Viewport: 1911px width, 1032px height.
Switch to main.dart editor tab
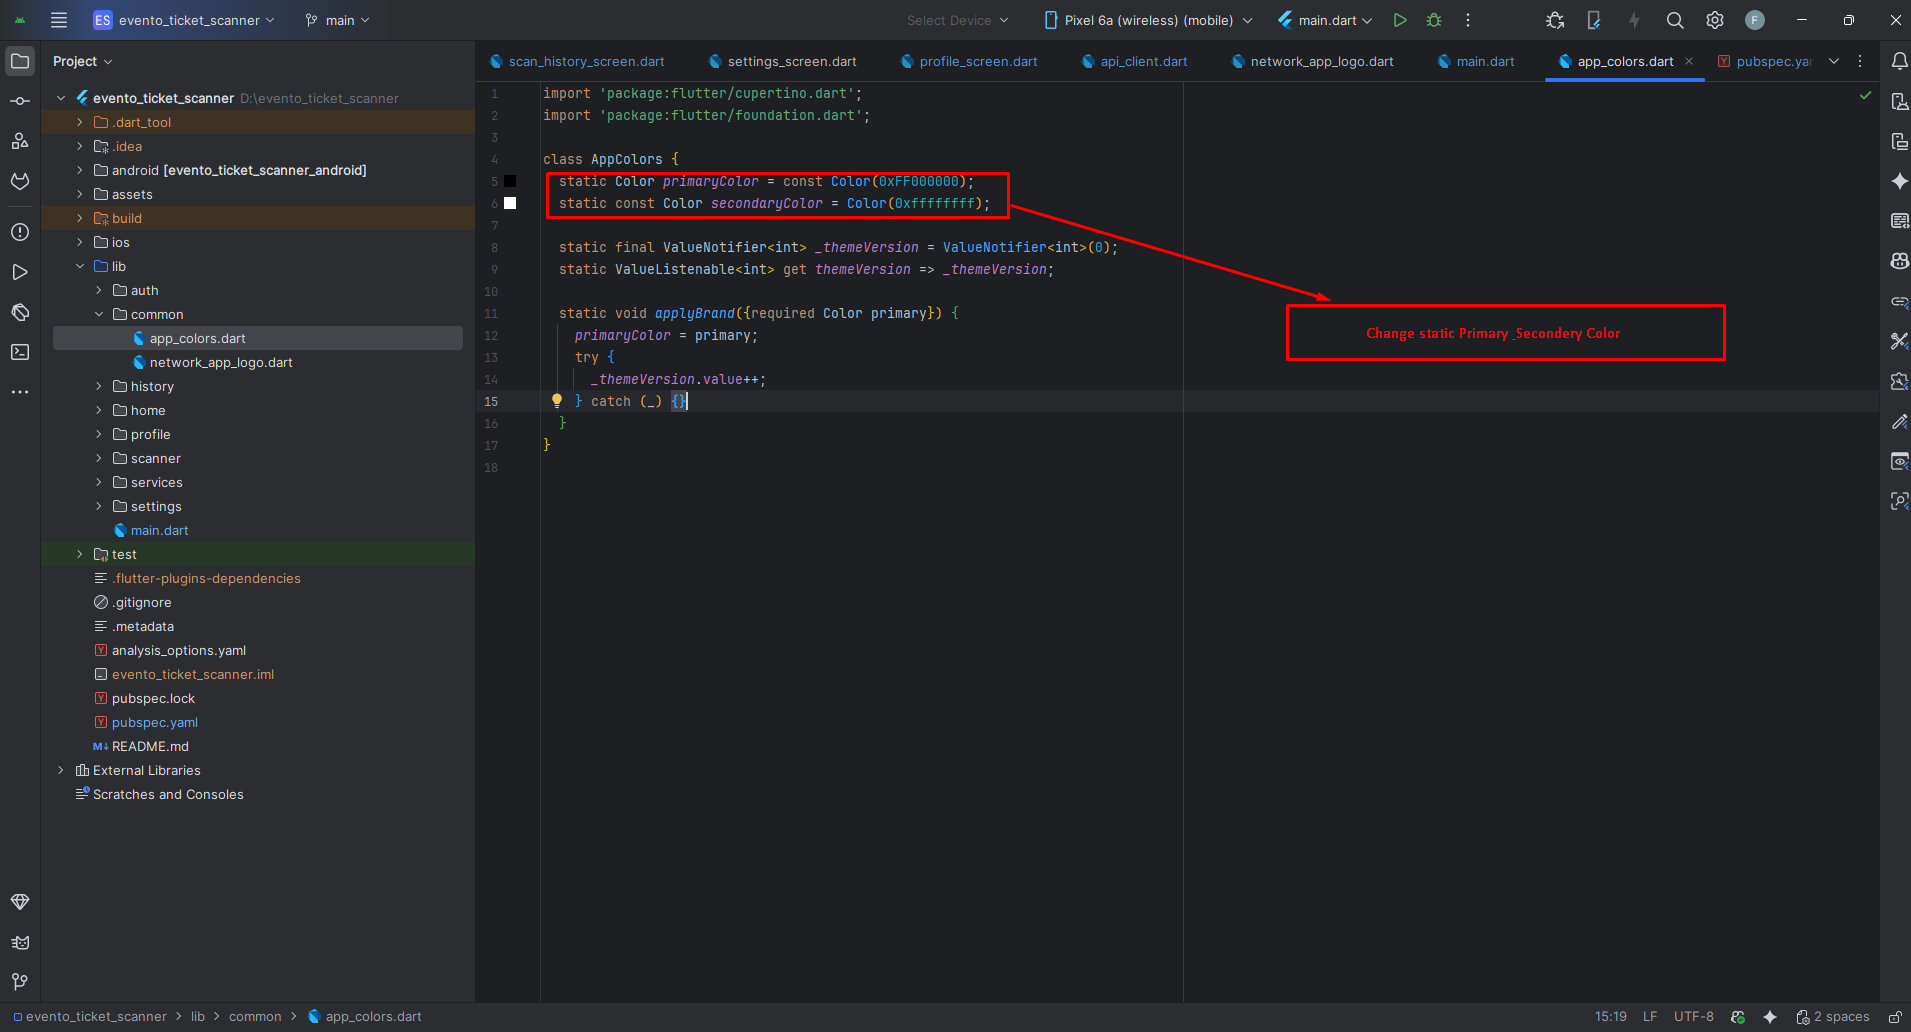[x=1476, y=61]
